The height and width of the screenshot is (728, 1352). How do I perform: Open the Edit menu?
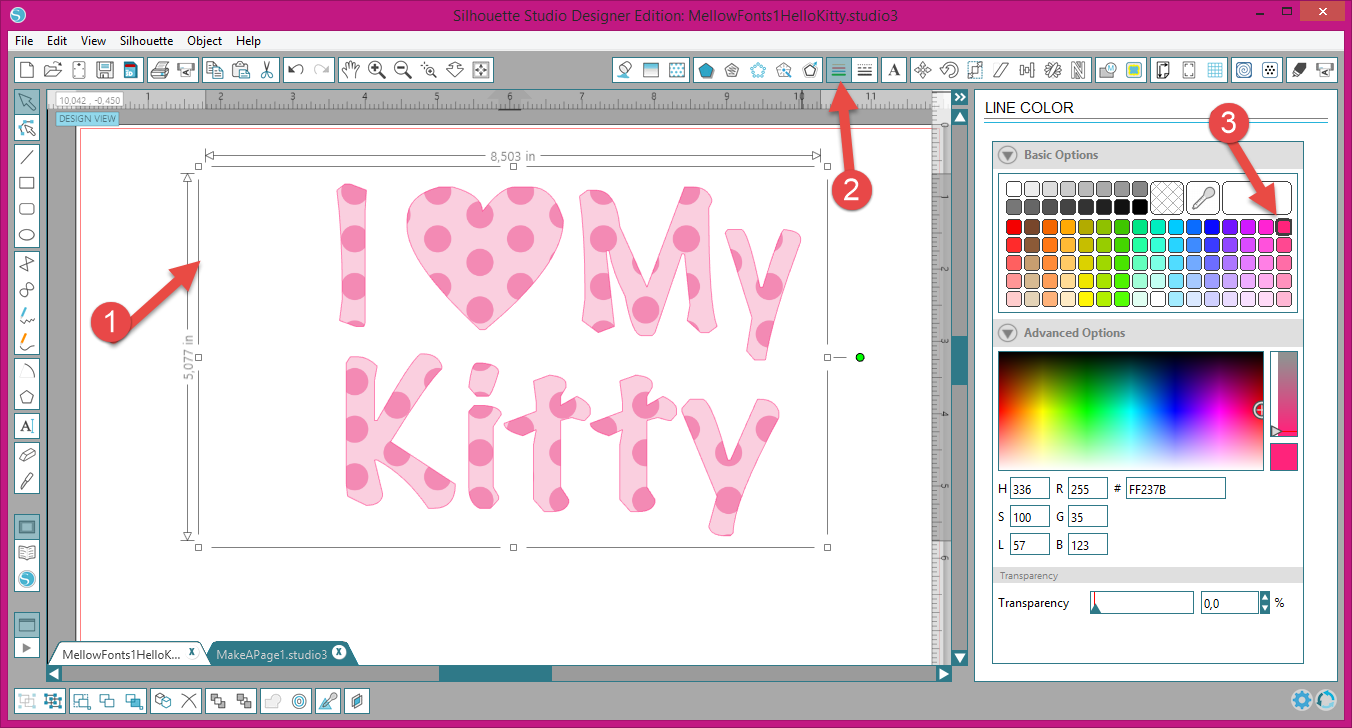click(x=56, y=41)
